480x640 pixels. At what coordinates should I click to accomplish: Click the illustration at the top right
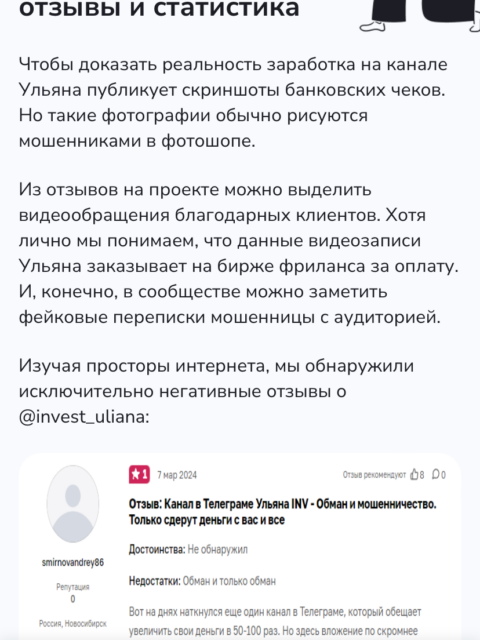click(x=420, y=16)
